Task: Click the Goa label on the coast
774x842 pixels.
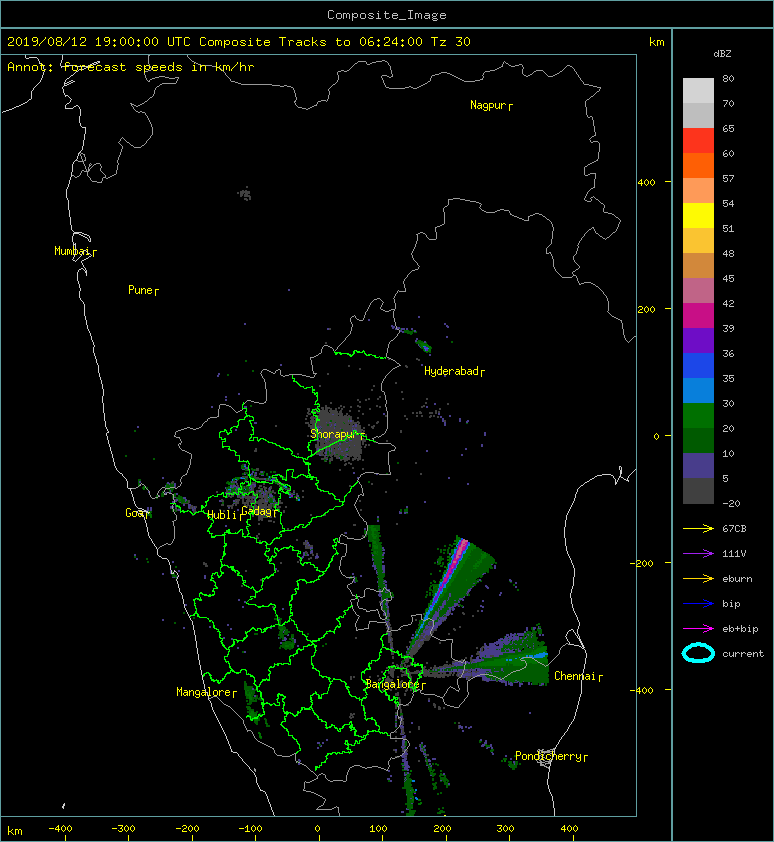Action: click(136, 513)
